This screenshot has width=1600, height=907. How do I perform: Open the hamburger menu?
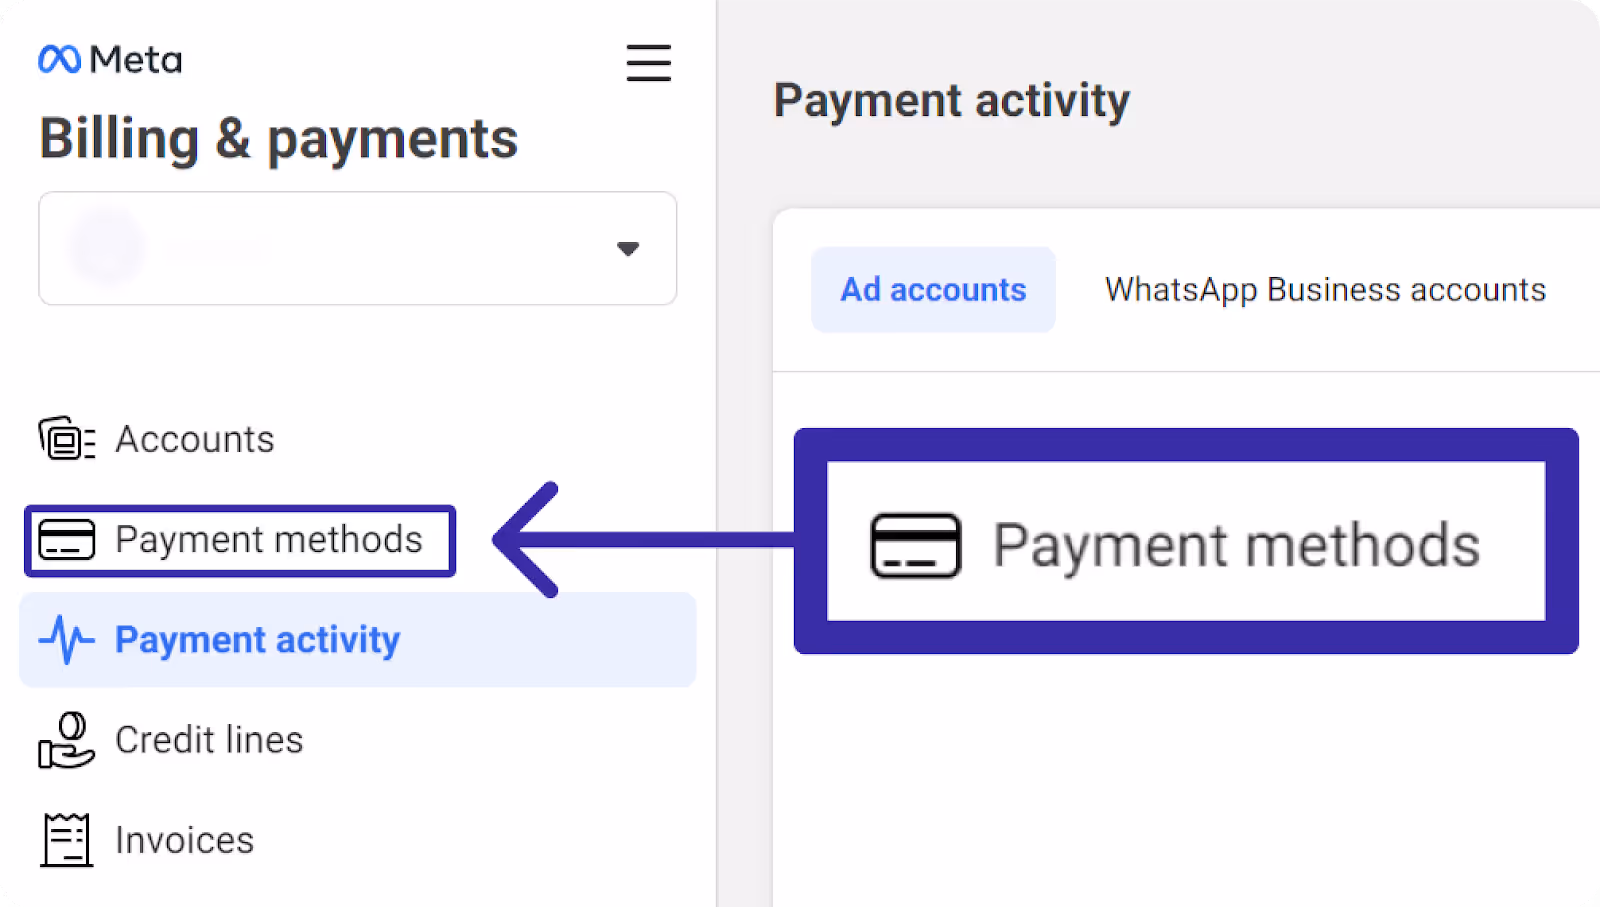click(x=648, y=63)
